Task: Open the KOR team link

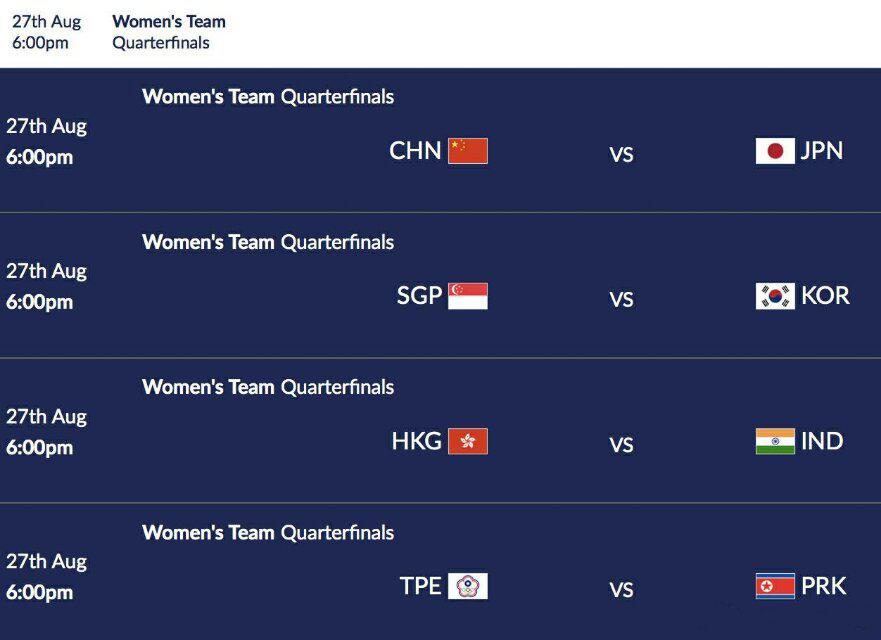Action: pos(825,296)
